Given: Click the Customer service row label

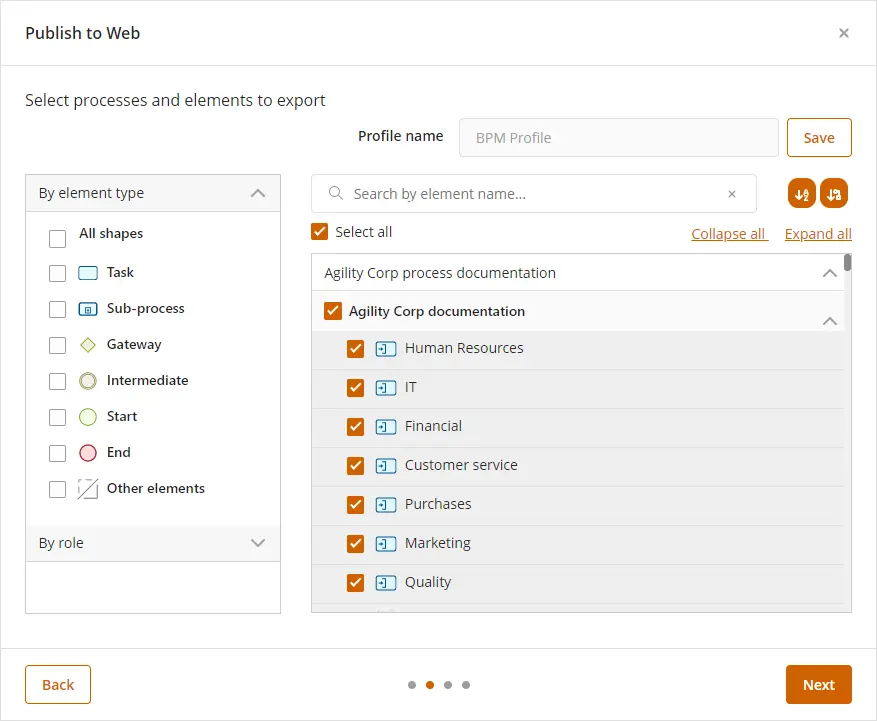Looking at the screenshot, I should click(x=461, y=465).
